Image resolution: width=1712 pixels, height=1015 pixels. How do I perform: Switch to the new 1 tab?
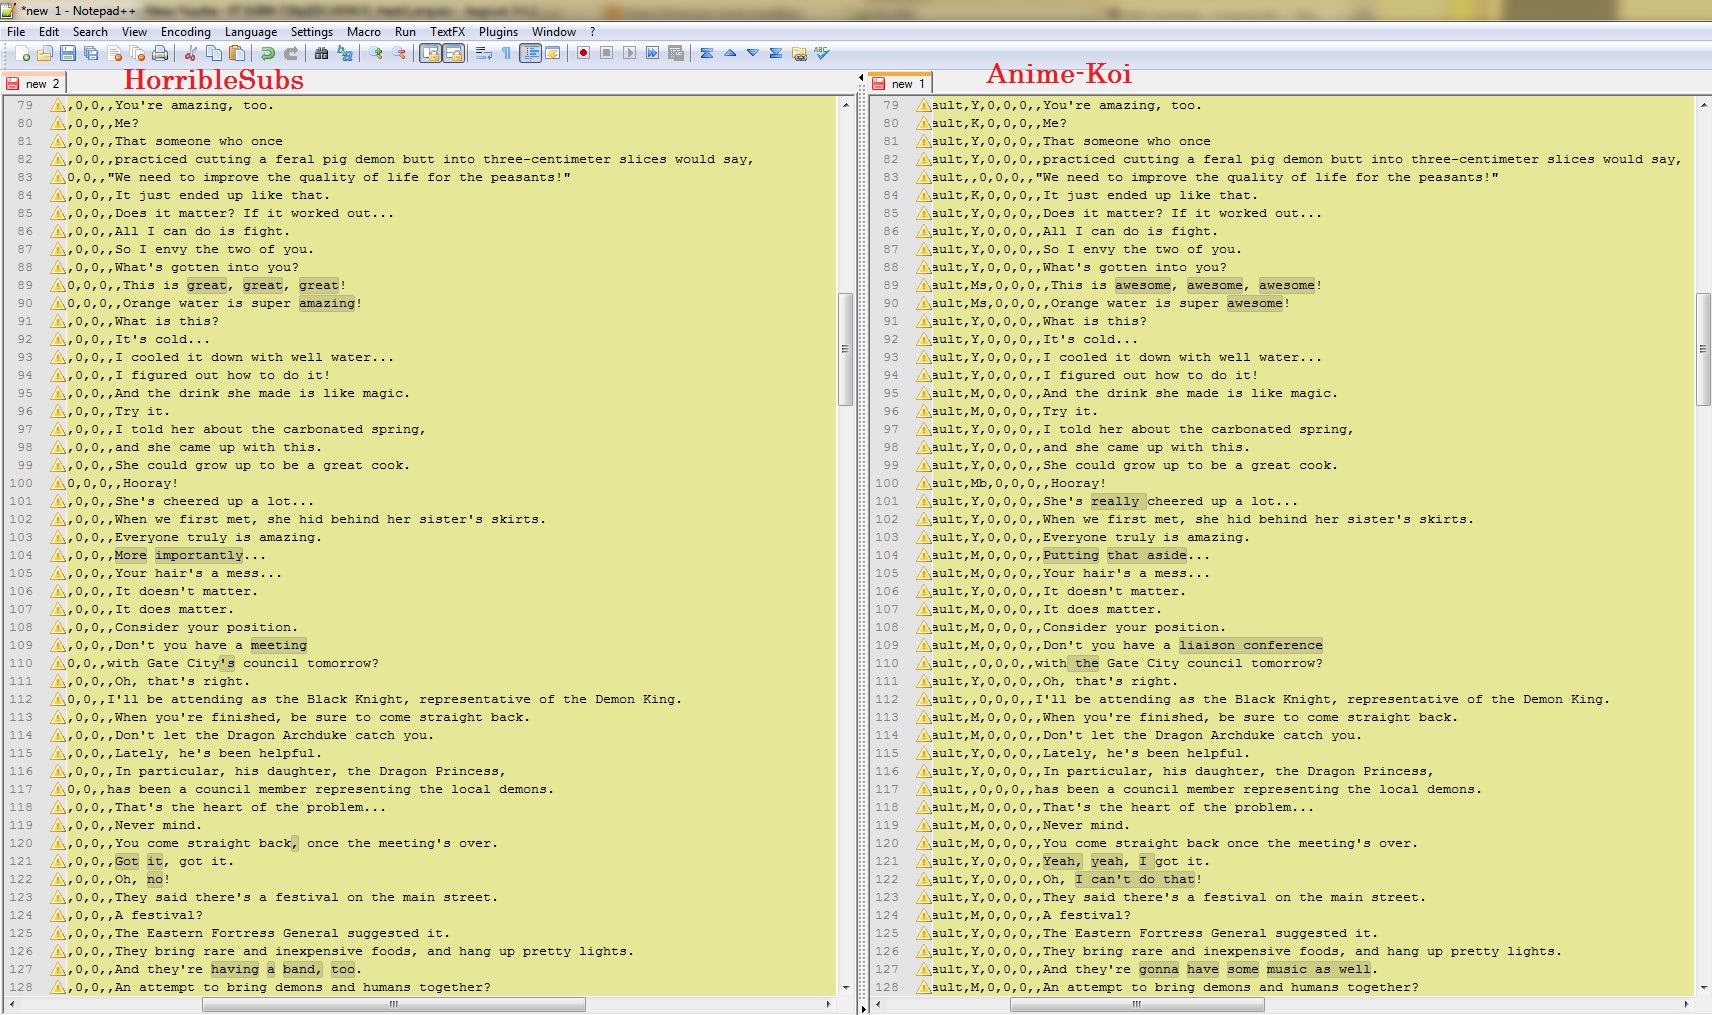point(900,84)
